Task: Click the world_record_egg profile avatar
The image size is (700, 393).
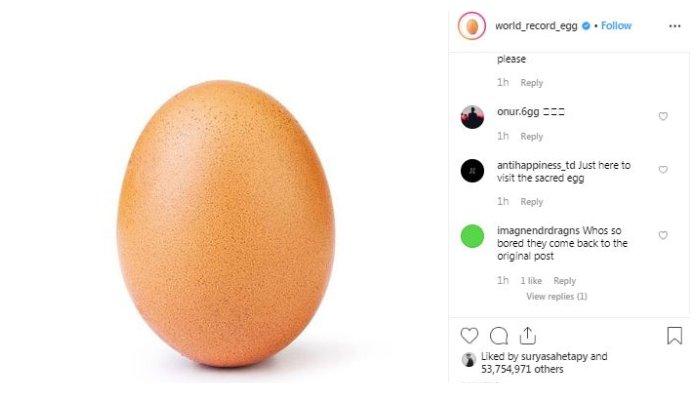Action: pos(472,26)
